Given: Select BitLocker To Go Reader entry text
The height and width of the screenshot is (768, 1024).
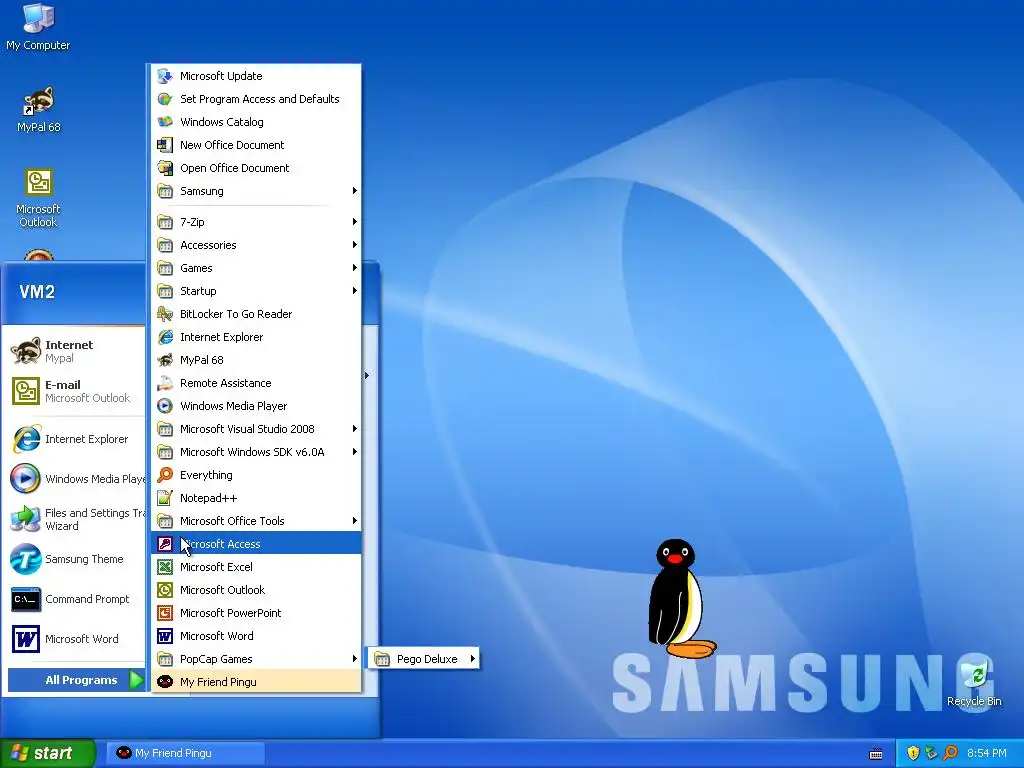Looking at the screenshot, I should (236, 314).
